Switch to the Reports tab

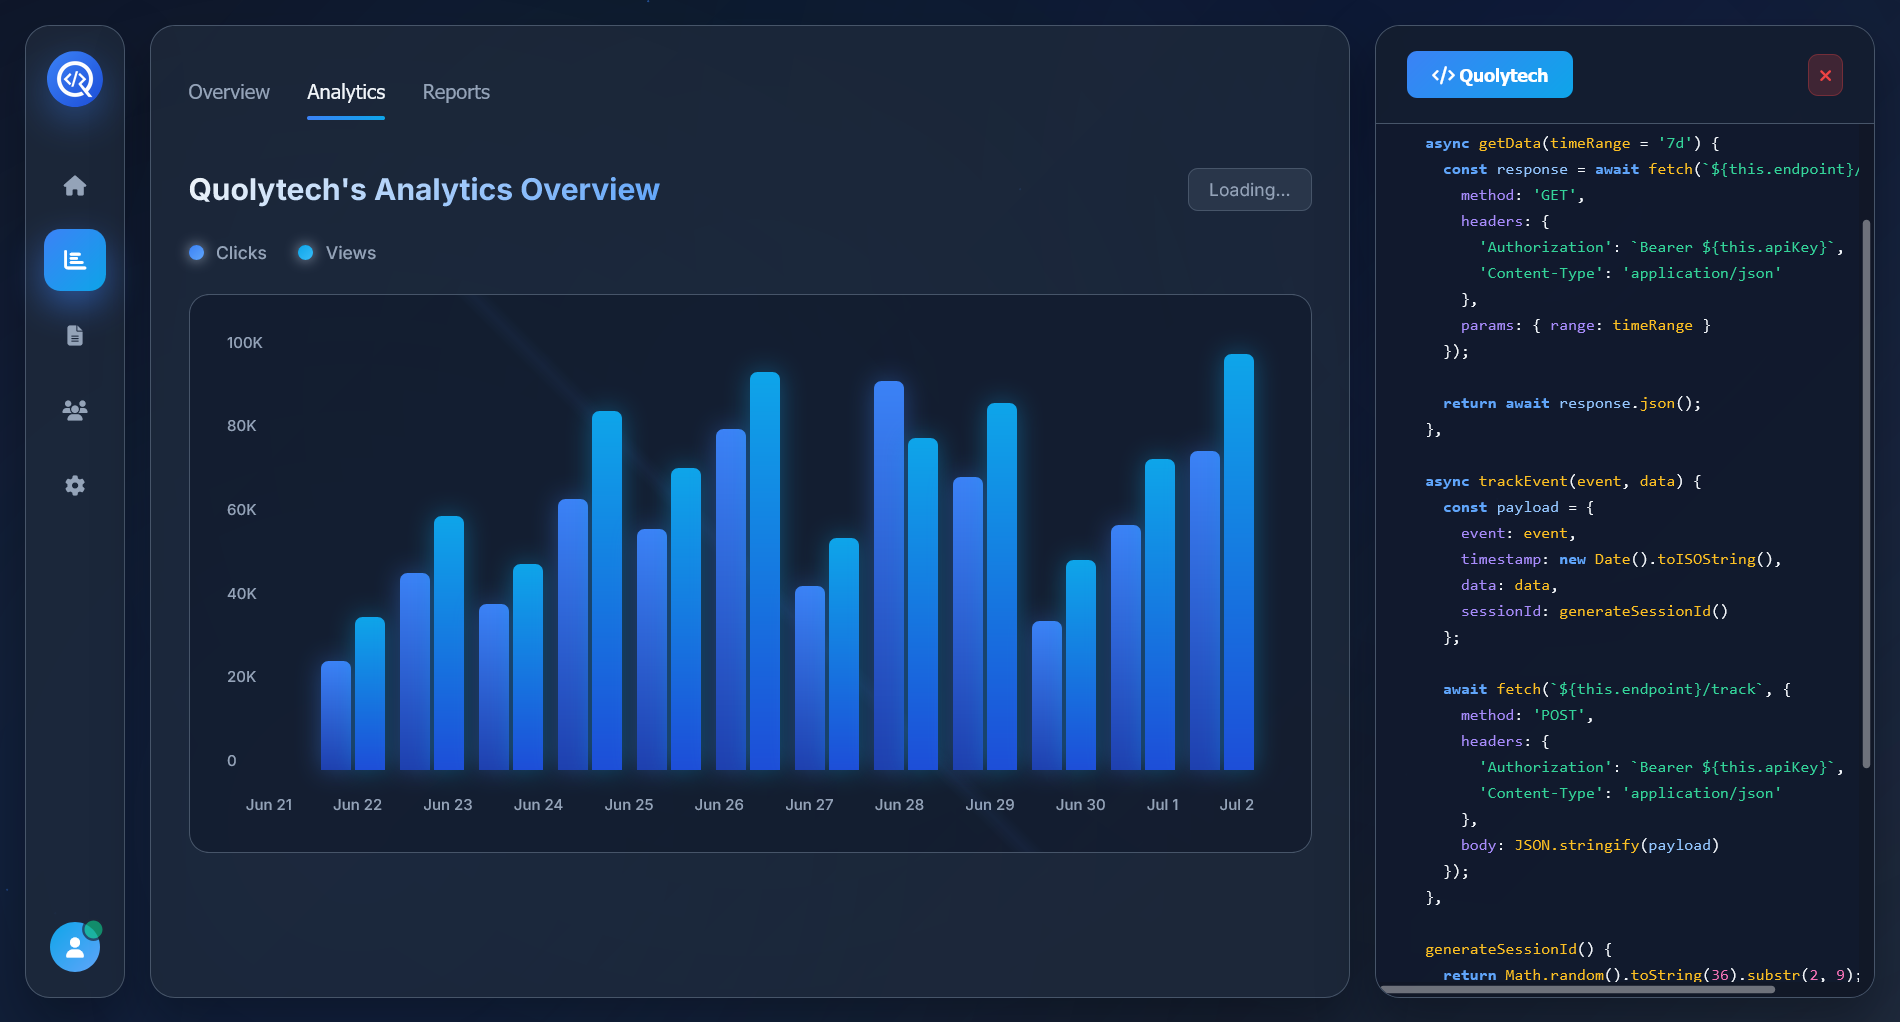pyautogui.click(x=456, y=92)
